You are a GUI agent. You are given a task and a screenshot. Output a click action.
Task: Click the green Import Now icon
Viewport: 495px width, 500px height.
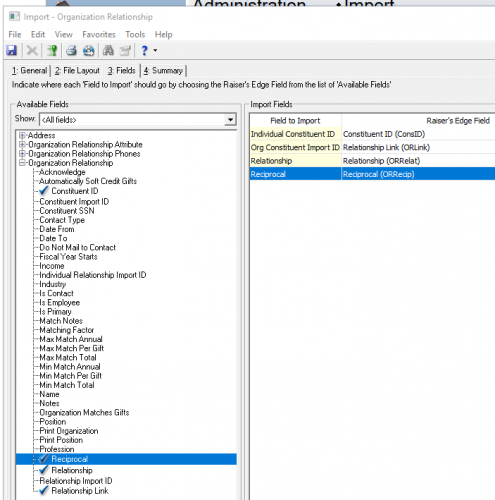point(52,51)
